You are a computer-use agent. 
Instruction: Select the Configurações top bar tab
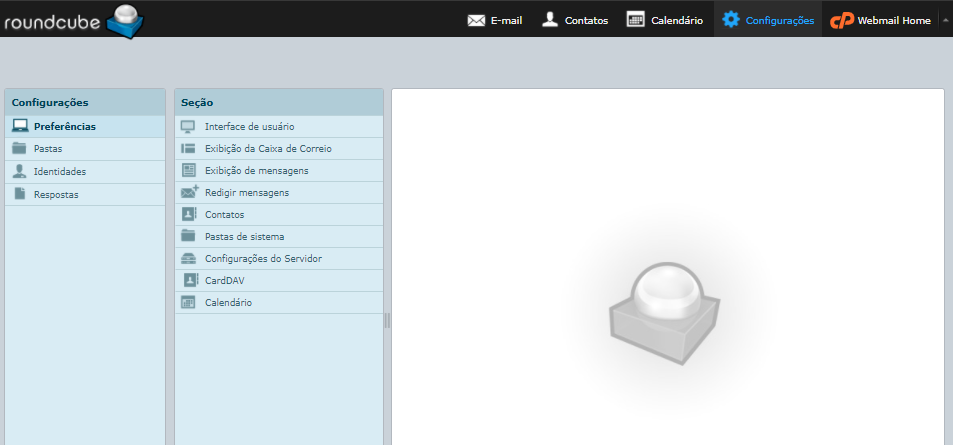(x=768, y=20)
